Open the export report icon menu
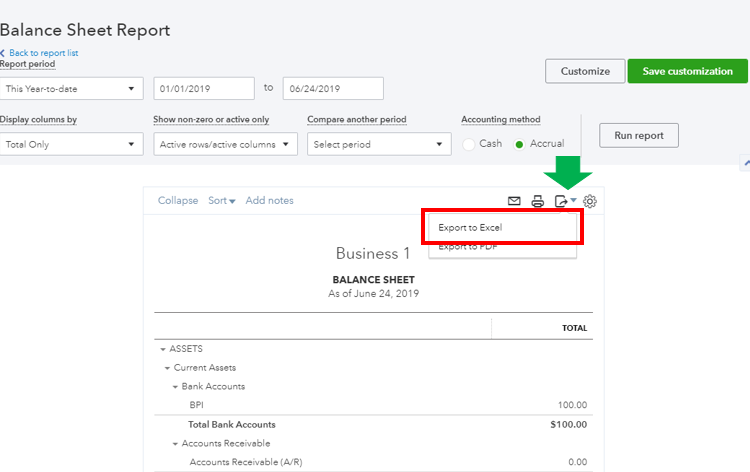Screen dimensions: 750x472 click(x=564, y=201)
